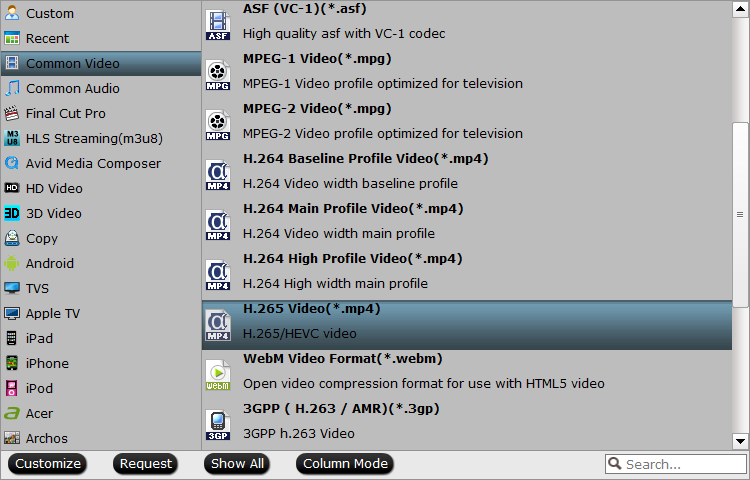Click the format list scroll up arrow

click(x=740, y=9)
